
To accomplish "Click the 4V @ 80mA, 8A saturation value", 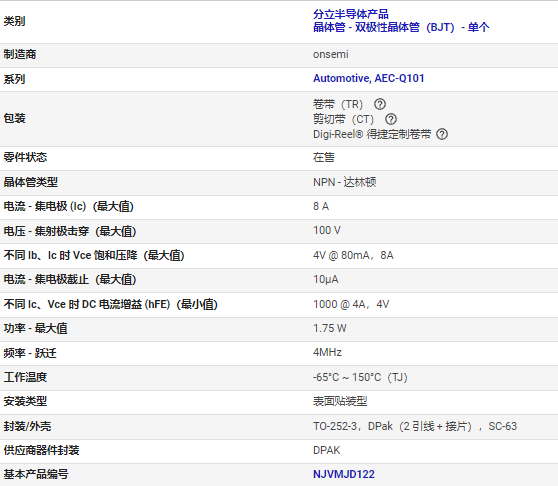I will click(353, 255).
